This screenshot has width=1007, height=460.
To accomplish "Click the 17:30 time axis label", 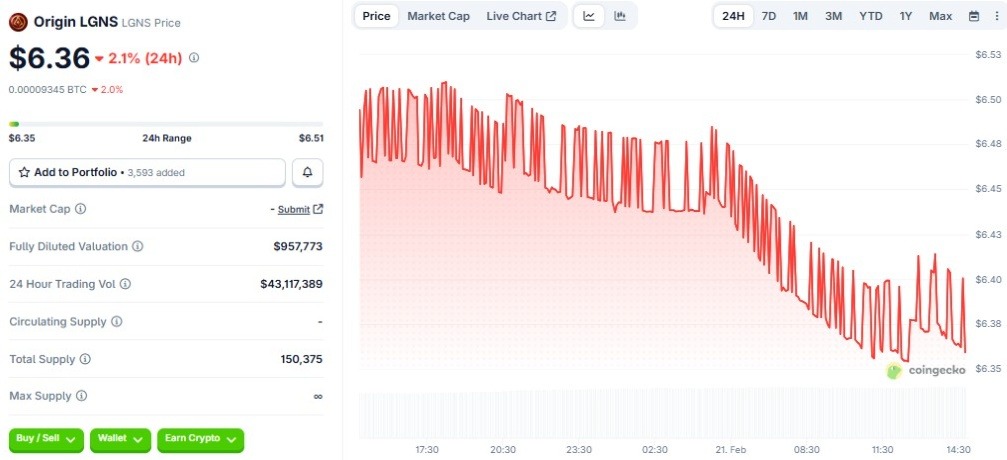I will tap(427, 449).
